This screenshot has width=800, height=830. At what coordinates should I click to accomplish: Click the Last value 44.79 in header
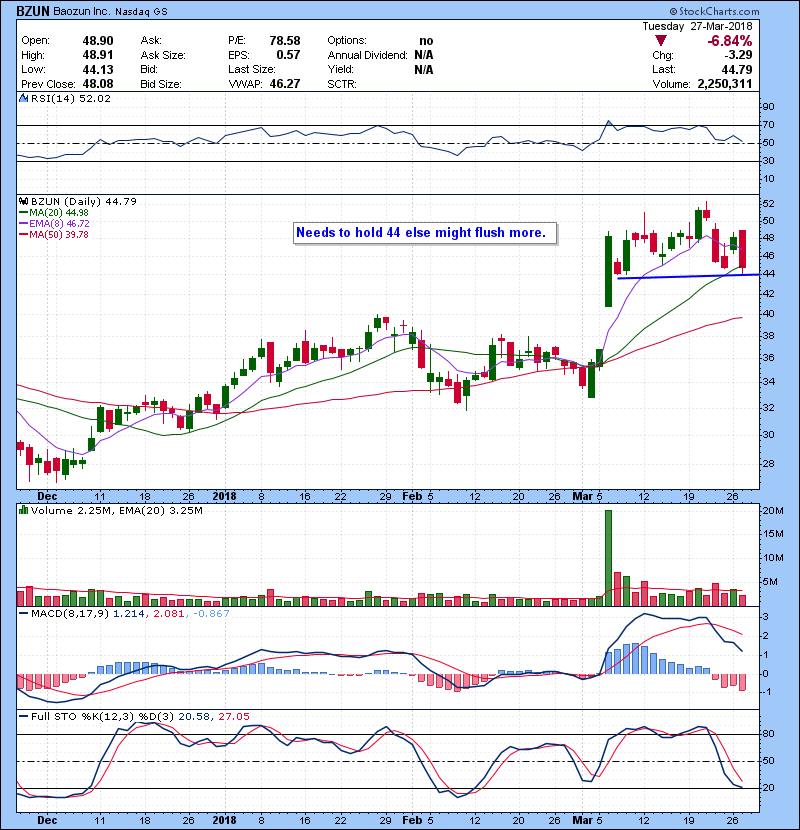[737, 69]
